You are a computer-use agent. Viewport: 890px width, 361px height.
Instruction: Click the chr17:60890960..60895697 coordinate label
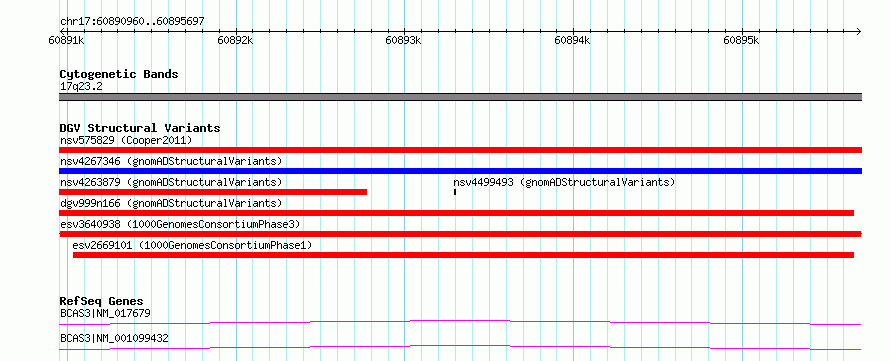(132, 22)
